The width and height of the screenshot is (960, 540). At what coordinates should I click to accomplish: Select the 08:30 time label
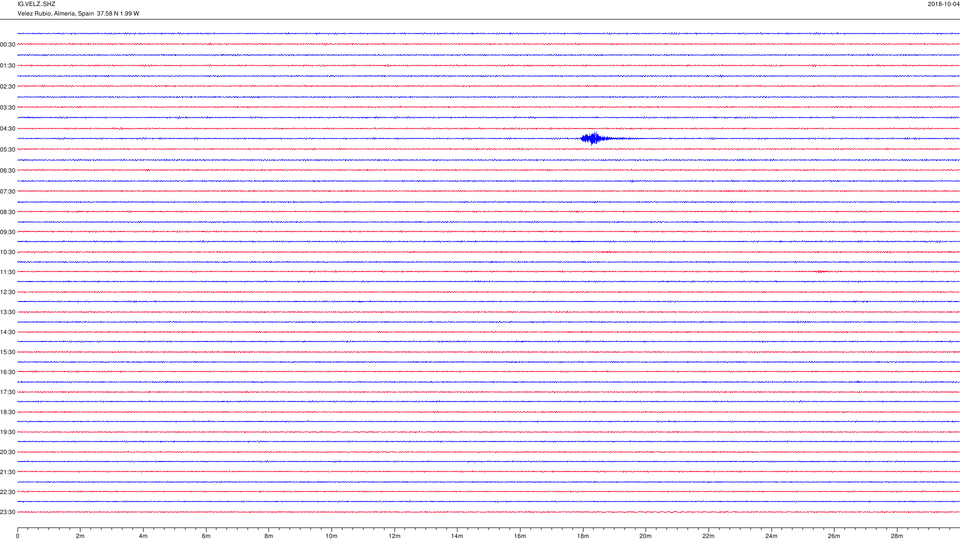pos(7,212)
